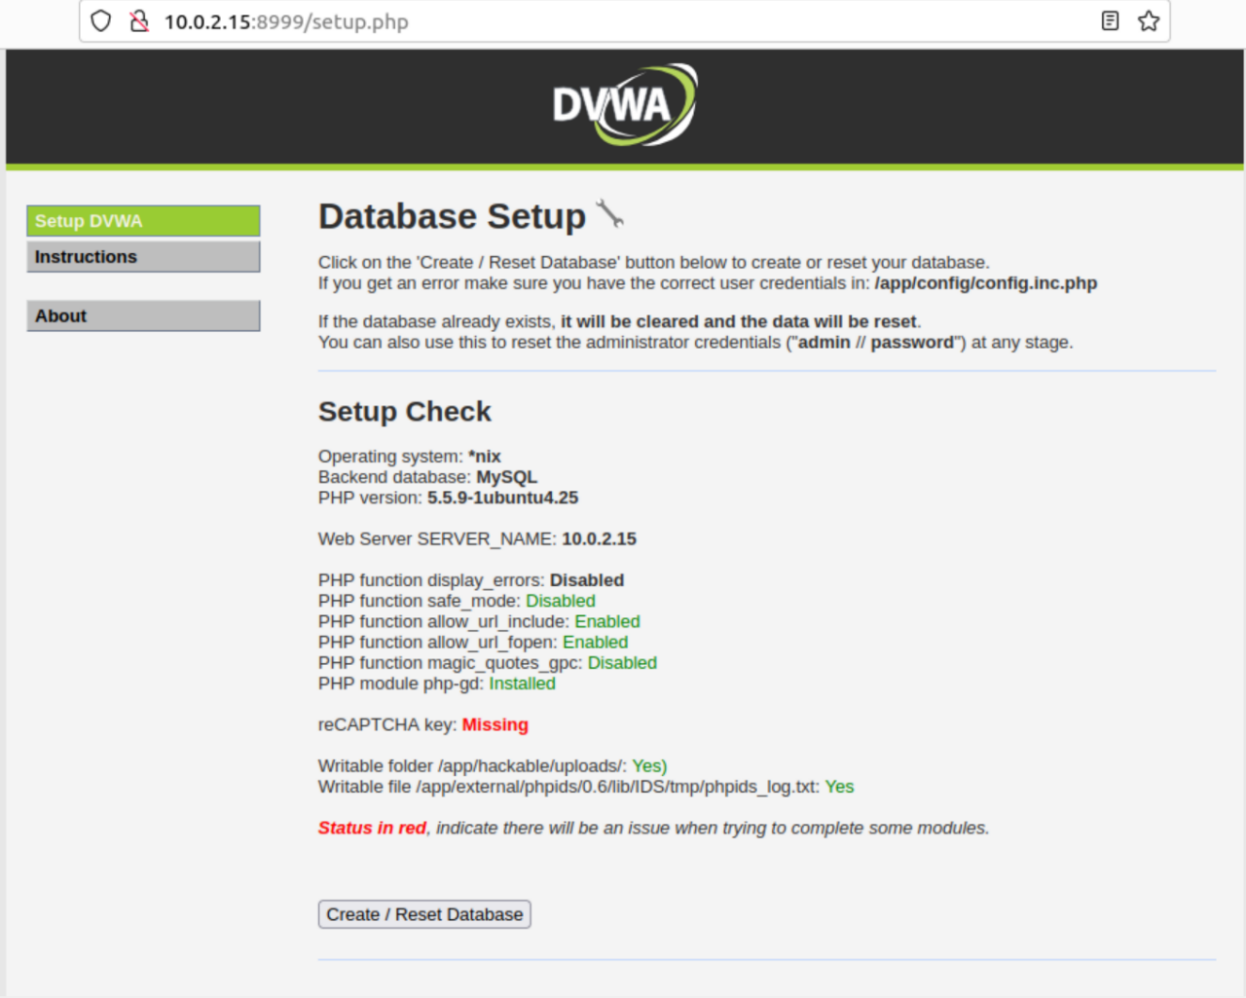The image size is (1246, 998).
Task: Click the red Missing reCAPTCHA status text
Action: (495, 724)
